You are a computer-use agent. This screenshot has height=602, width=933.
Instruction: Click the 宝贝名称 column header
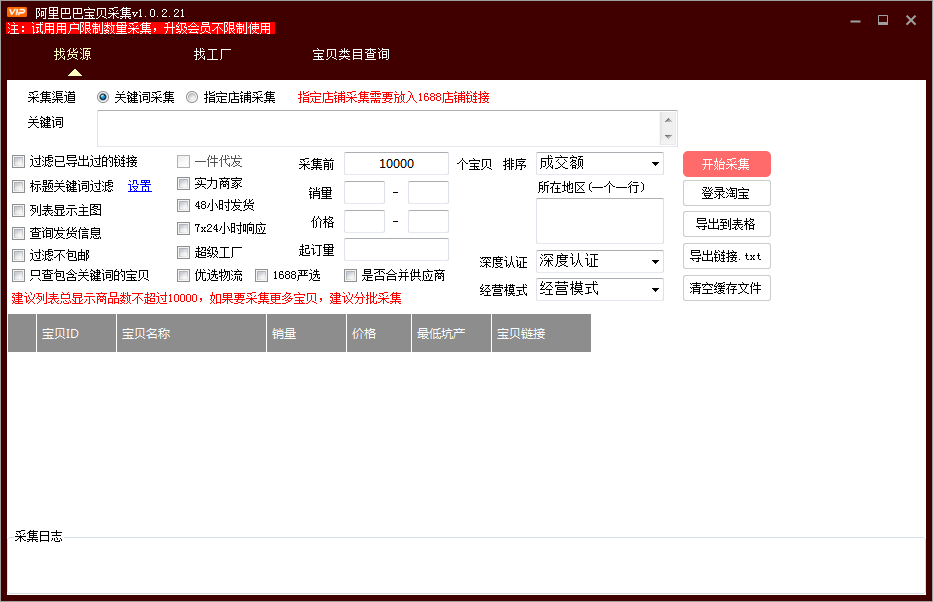[x=192, y=334]
